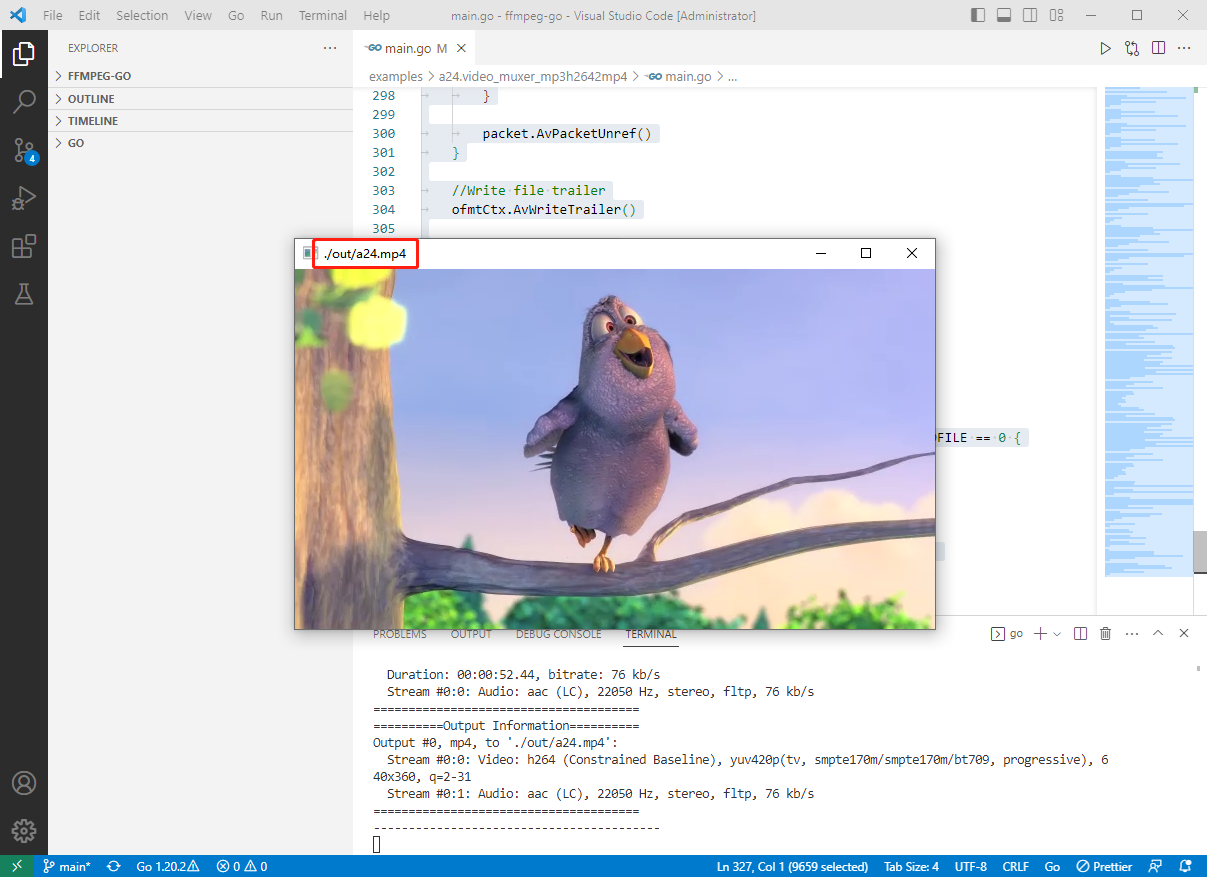Select the TERMINAL panel tab

click(x=651, y=634)
